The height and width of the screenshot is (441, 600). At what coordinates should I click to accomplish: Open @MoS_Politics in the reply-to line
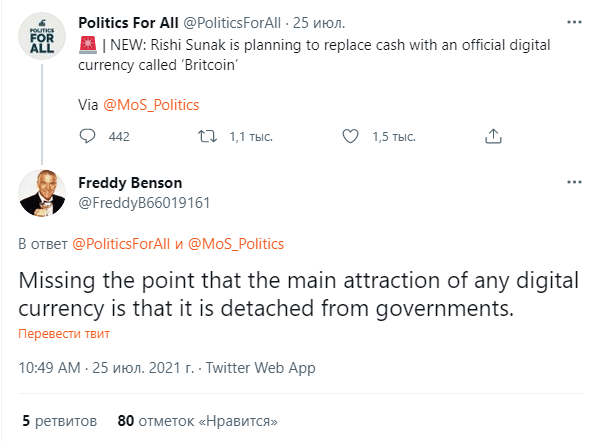click(236, 244)
